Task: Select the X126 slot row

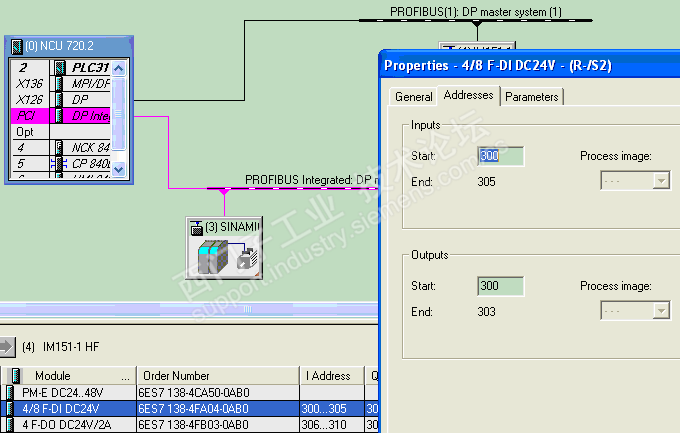Action: [x=60, y=99]
